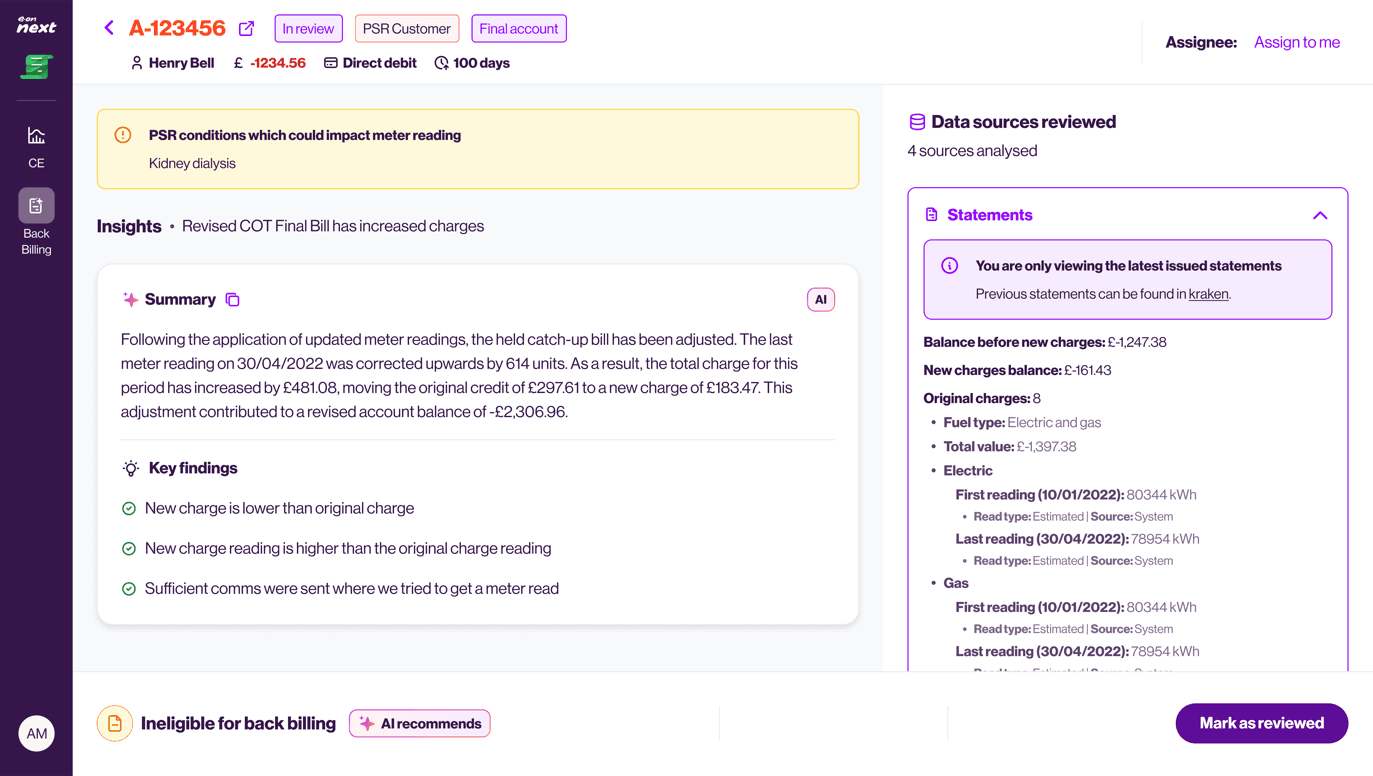1373x776 pixels.
Task: Collapse the Statements section chevron
Action: point(1320,215)
